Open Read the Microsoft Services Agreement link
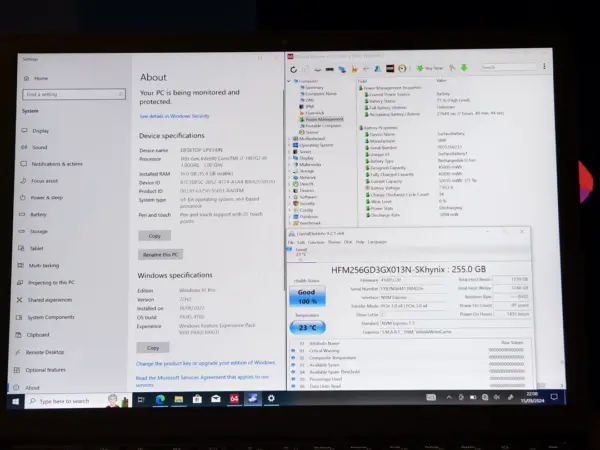The height and width of the screenshot is (450, 600). pos(202,381)
